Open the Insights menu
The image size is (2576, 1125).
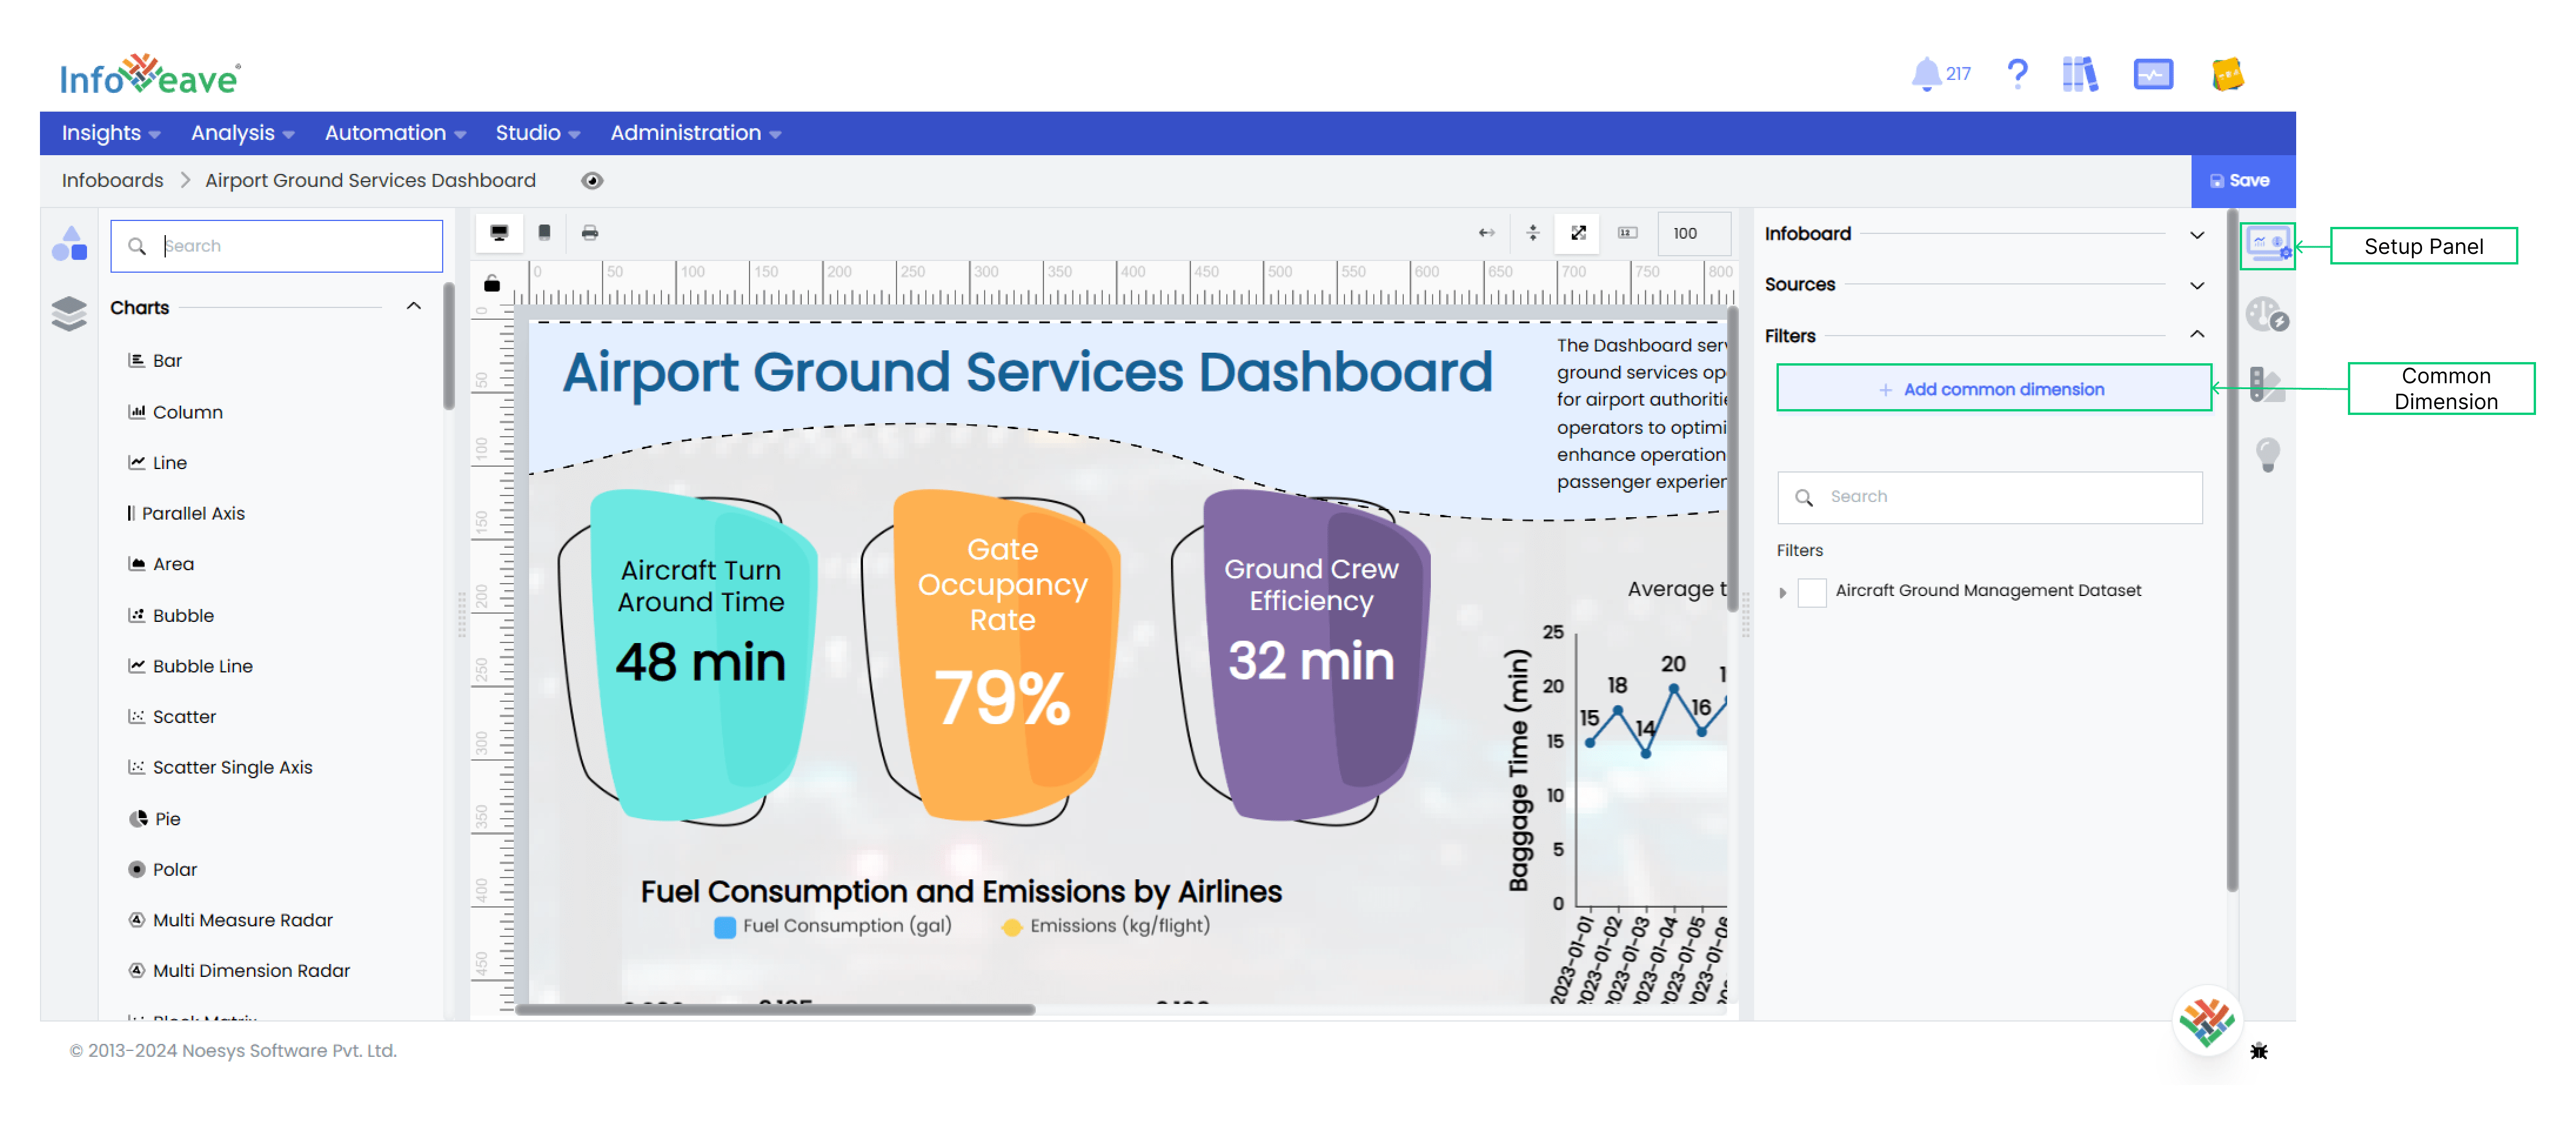(x=110, y=133)
